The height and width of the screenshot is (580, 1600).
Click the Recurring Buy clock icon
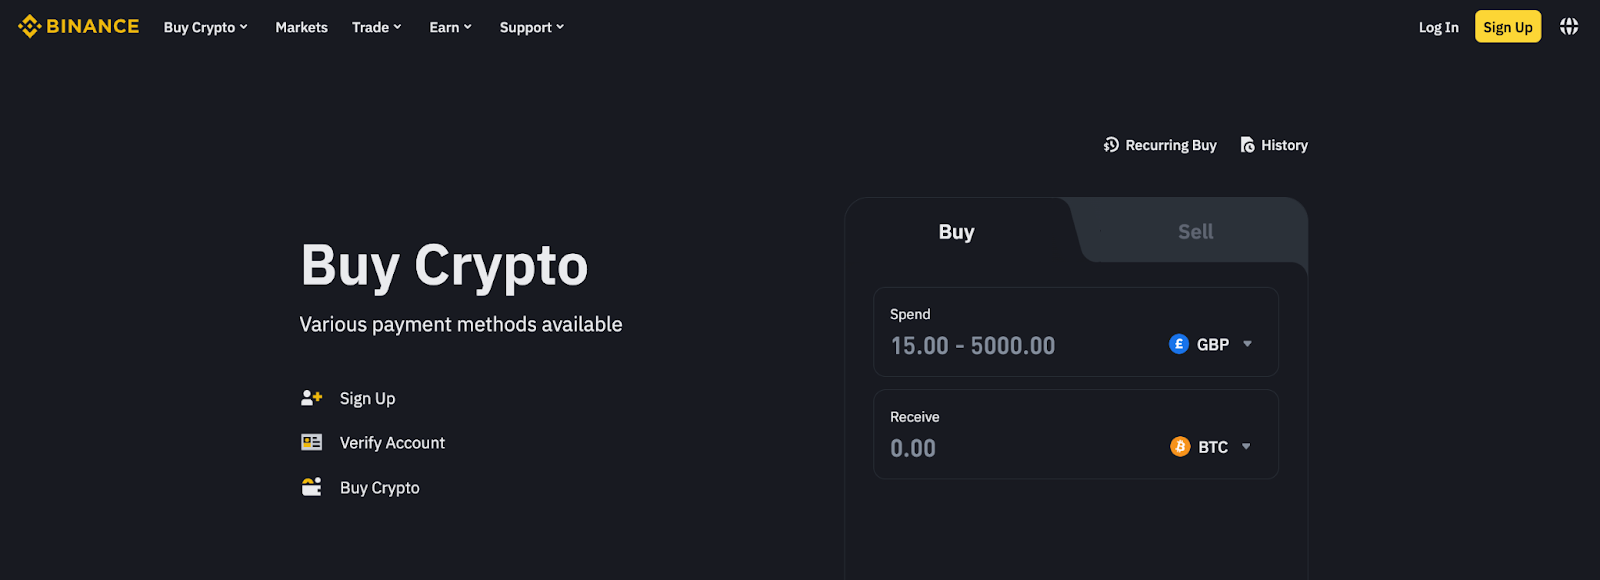click(1111, 145)
